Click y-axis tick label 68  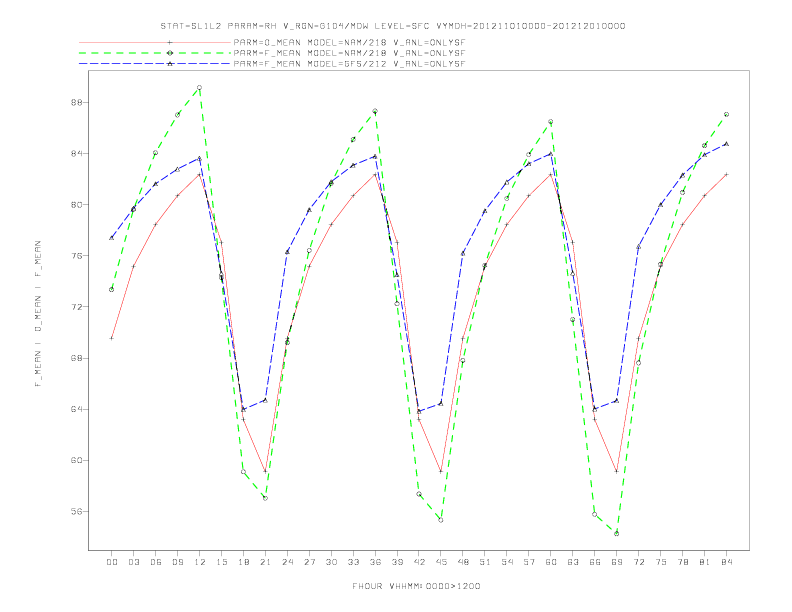tap(77, 358)
